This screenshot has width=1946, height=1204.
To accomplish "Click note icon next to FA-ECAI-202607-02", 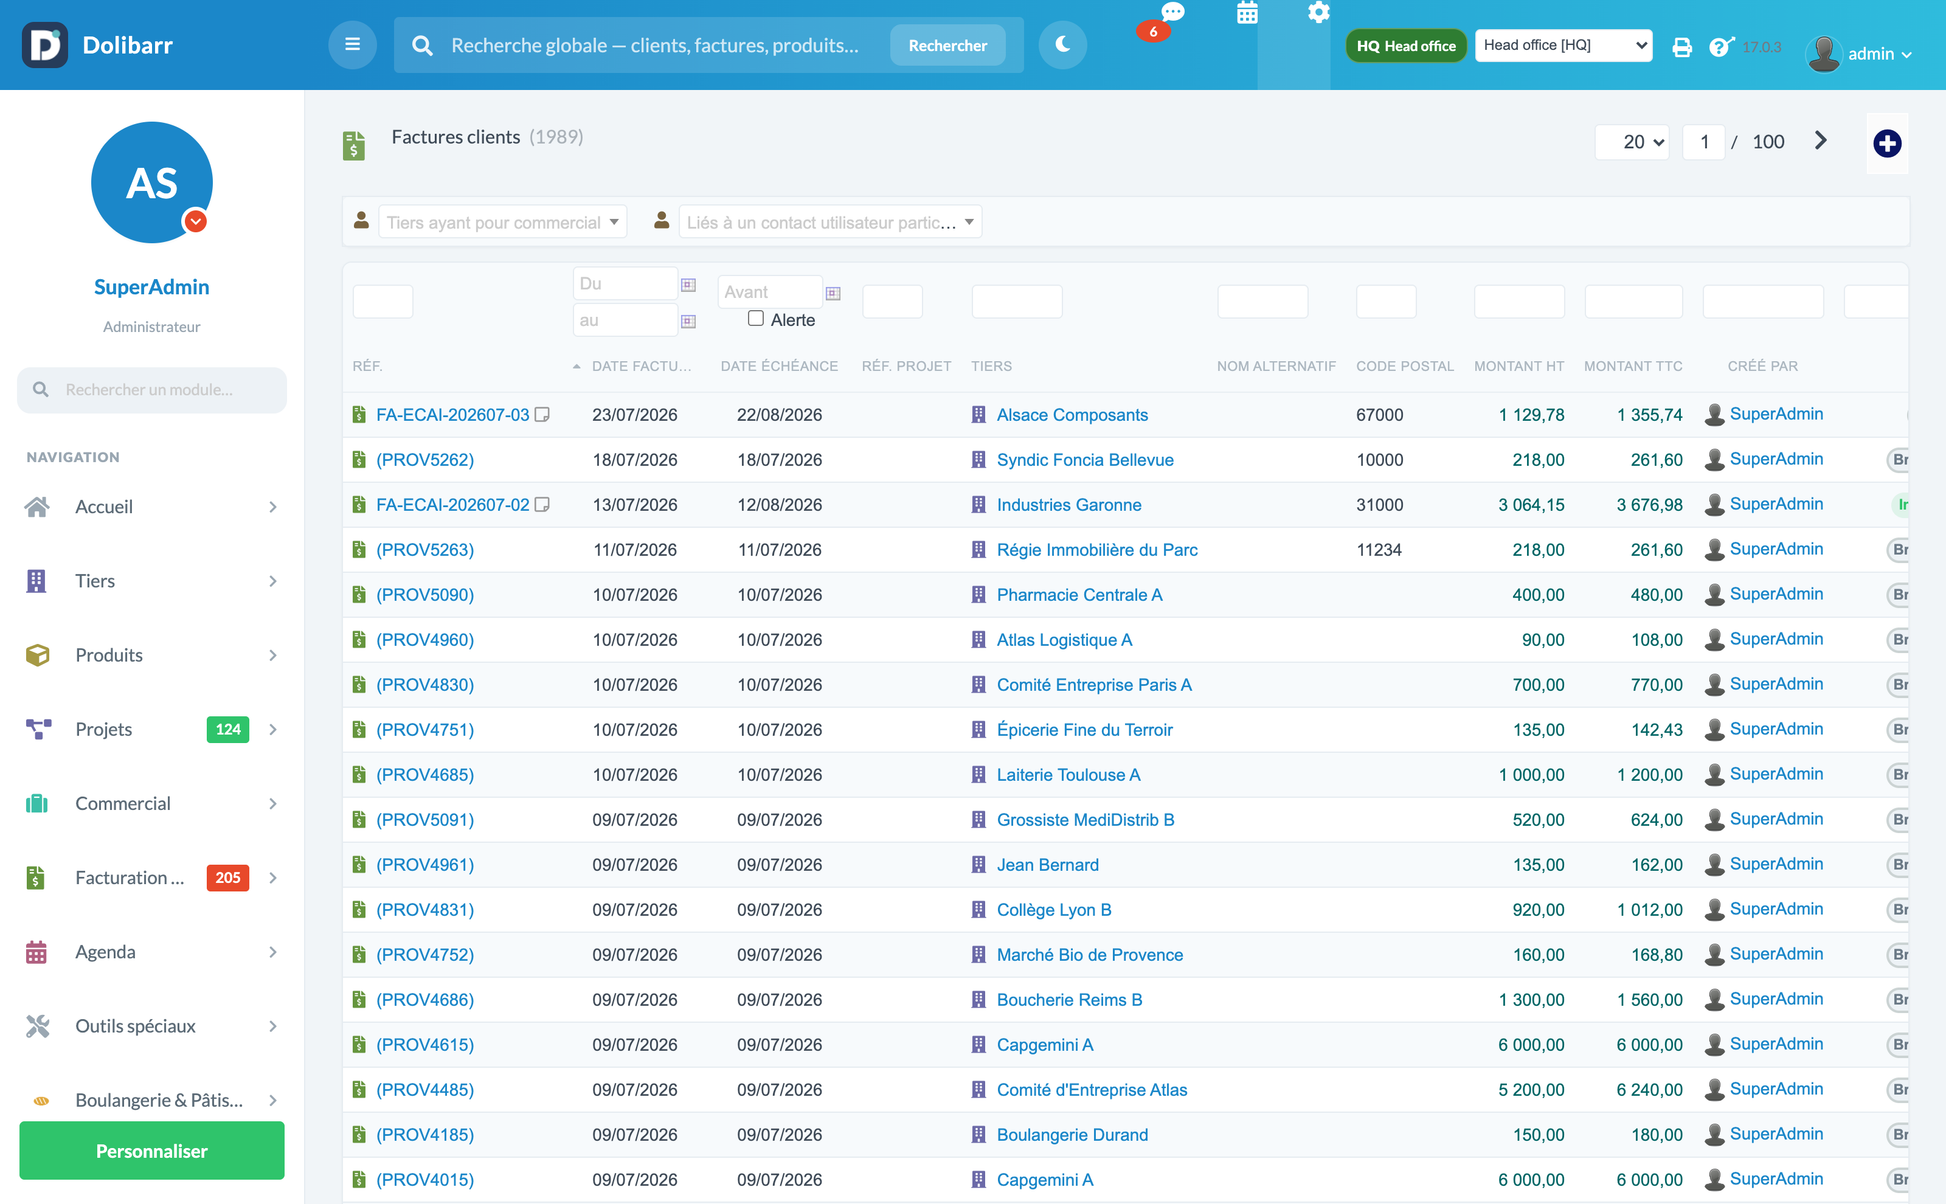I will click(542, 505).
